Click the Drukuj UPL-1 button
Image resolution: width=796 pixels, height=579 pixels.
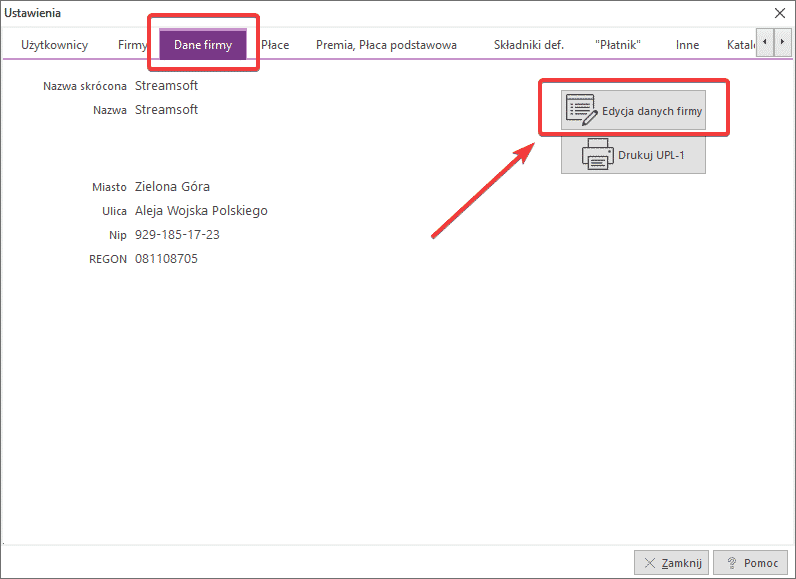633,155
